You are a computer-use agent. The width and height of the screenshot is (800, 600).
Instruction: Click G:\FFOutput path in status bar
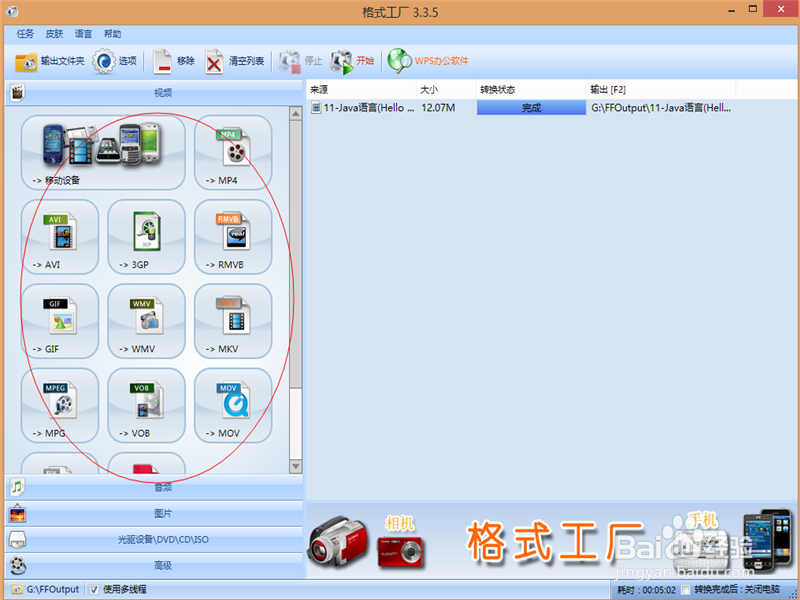click(53, 589)
